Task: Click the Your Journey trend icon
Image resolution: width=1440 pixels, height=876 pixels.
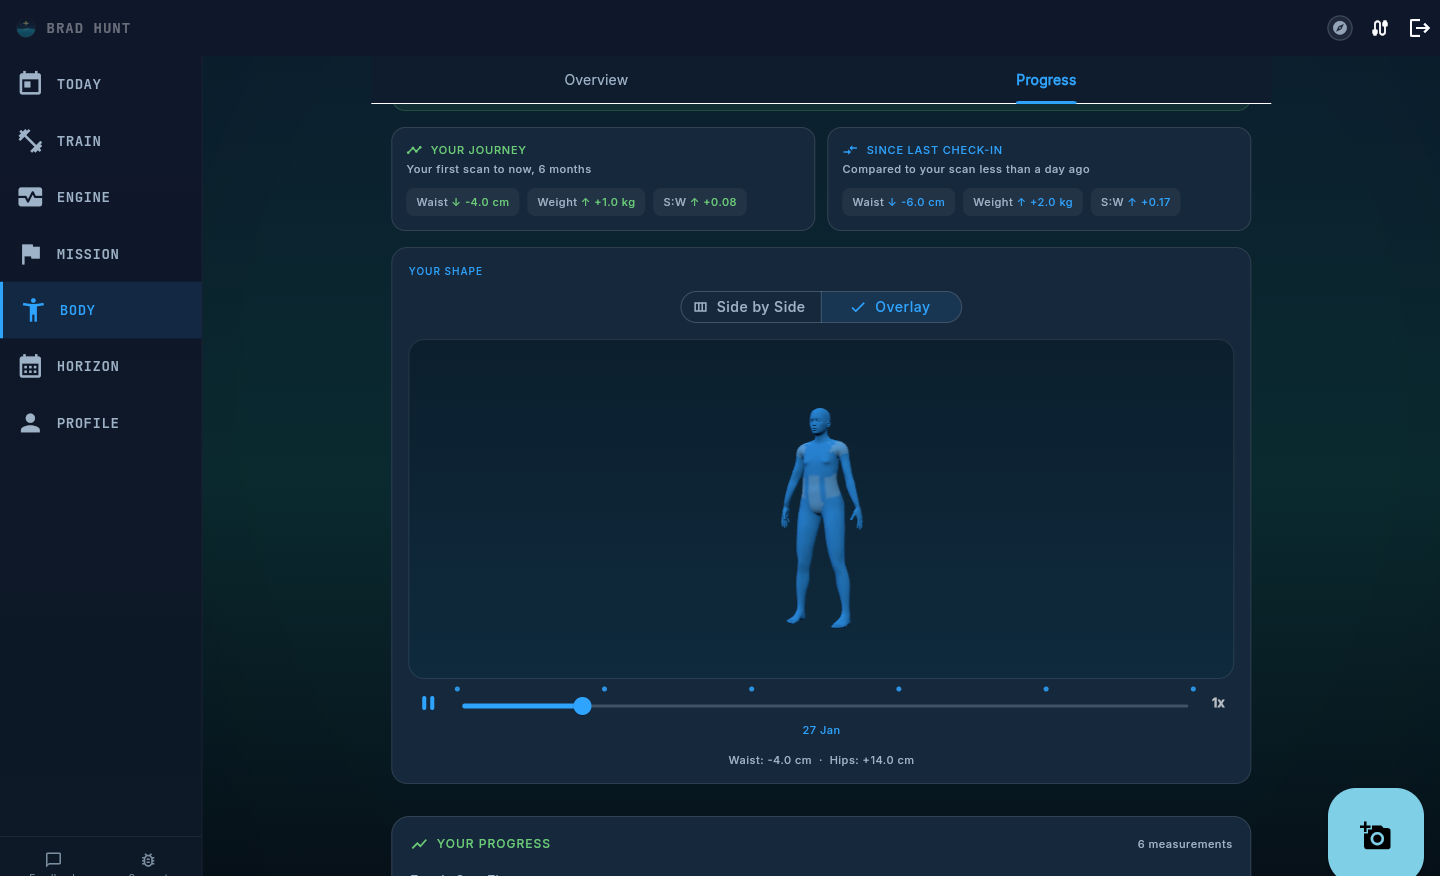Action: tap(414, 150)
